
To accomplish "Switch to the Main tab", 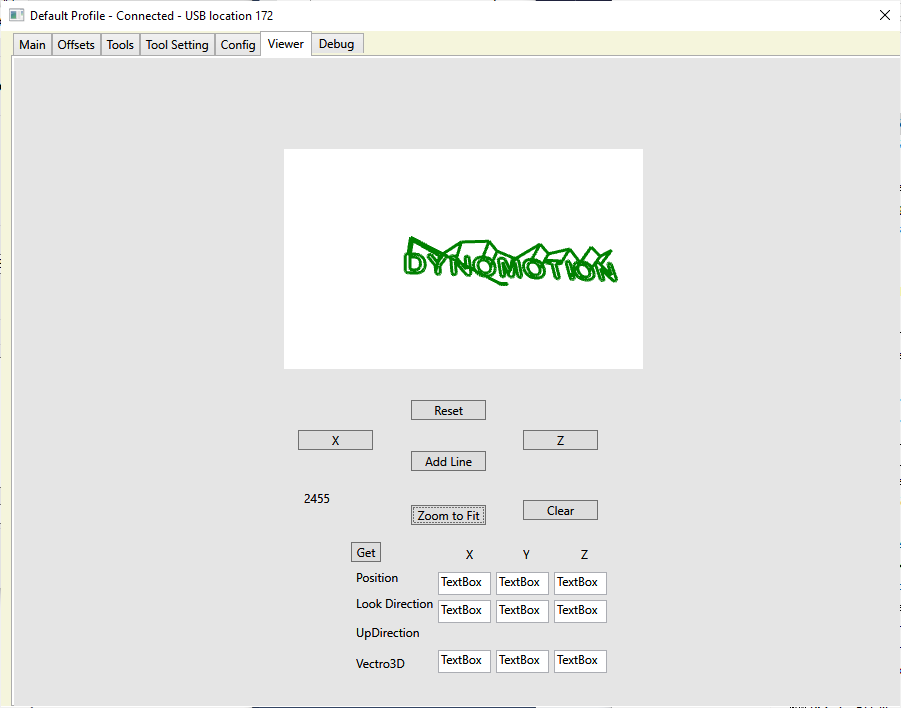I will pos(32,45).
